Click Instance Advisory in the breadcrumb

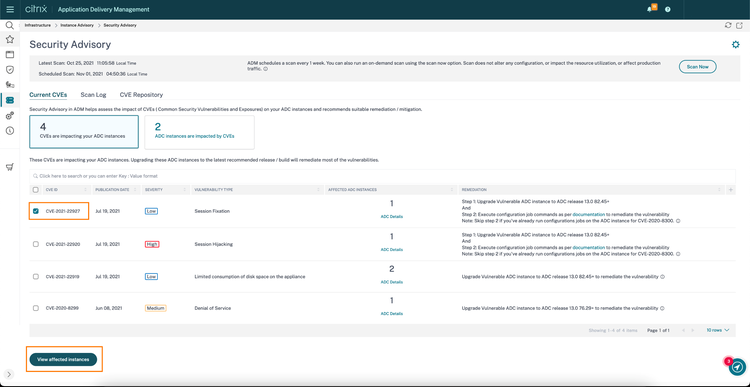[x=76, y=25]
